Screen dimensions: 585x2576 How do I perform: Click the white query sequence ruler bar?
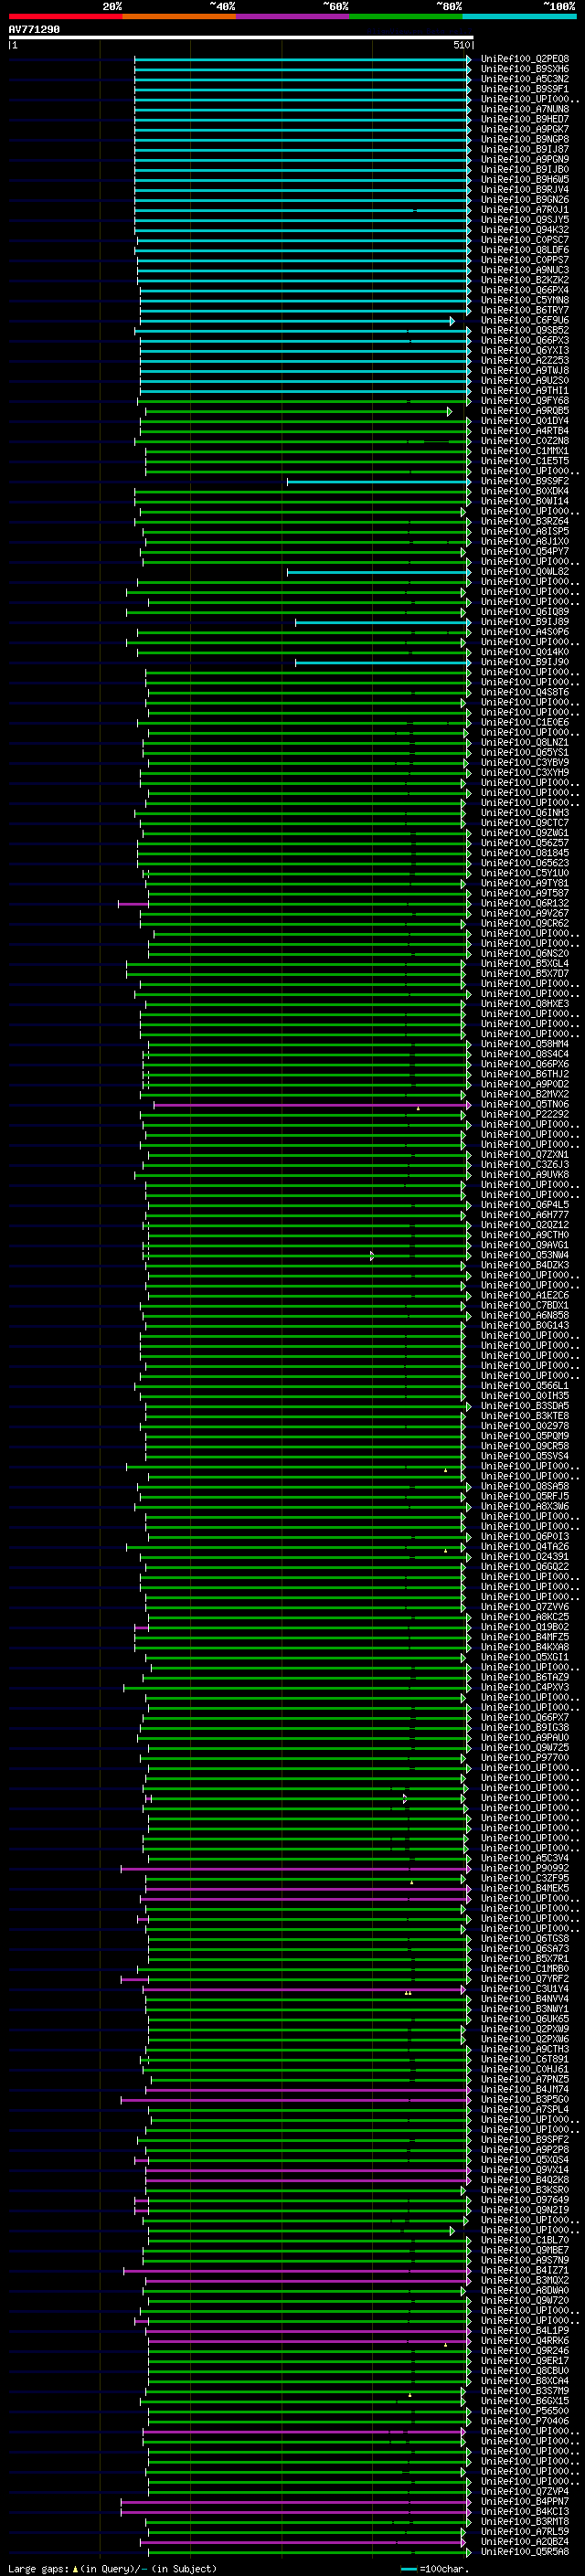pyautogui.click(x=241, y=38)
